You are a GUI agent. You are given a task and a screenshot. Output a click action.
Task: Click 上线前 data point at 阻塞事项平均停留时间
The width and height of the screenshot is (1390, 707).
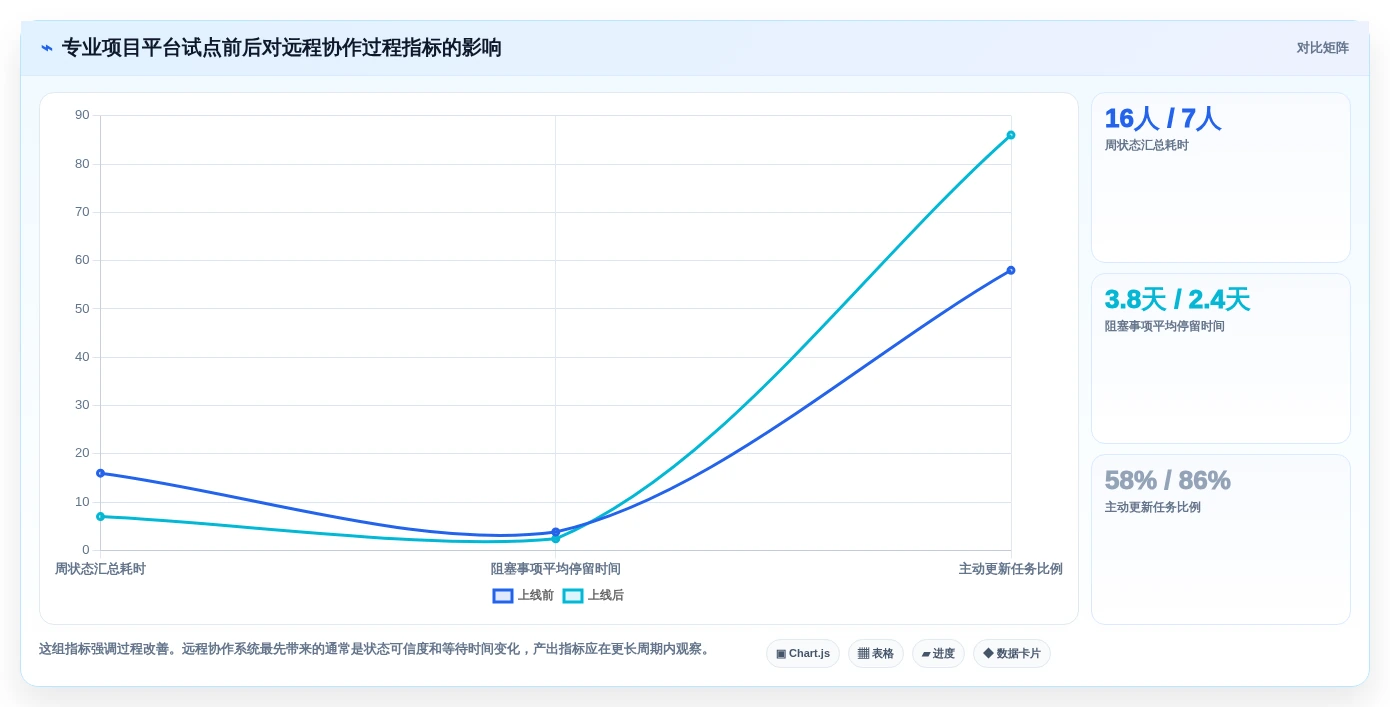coord(556,532)
